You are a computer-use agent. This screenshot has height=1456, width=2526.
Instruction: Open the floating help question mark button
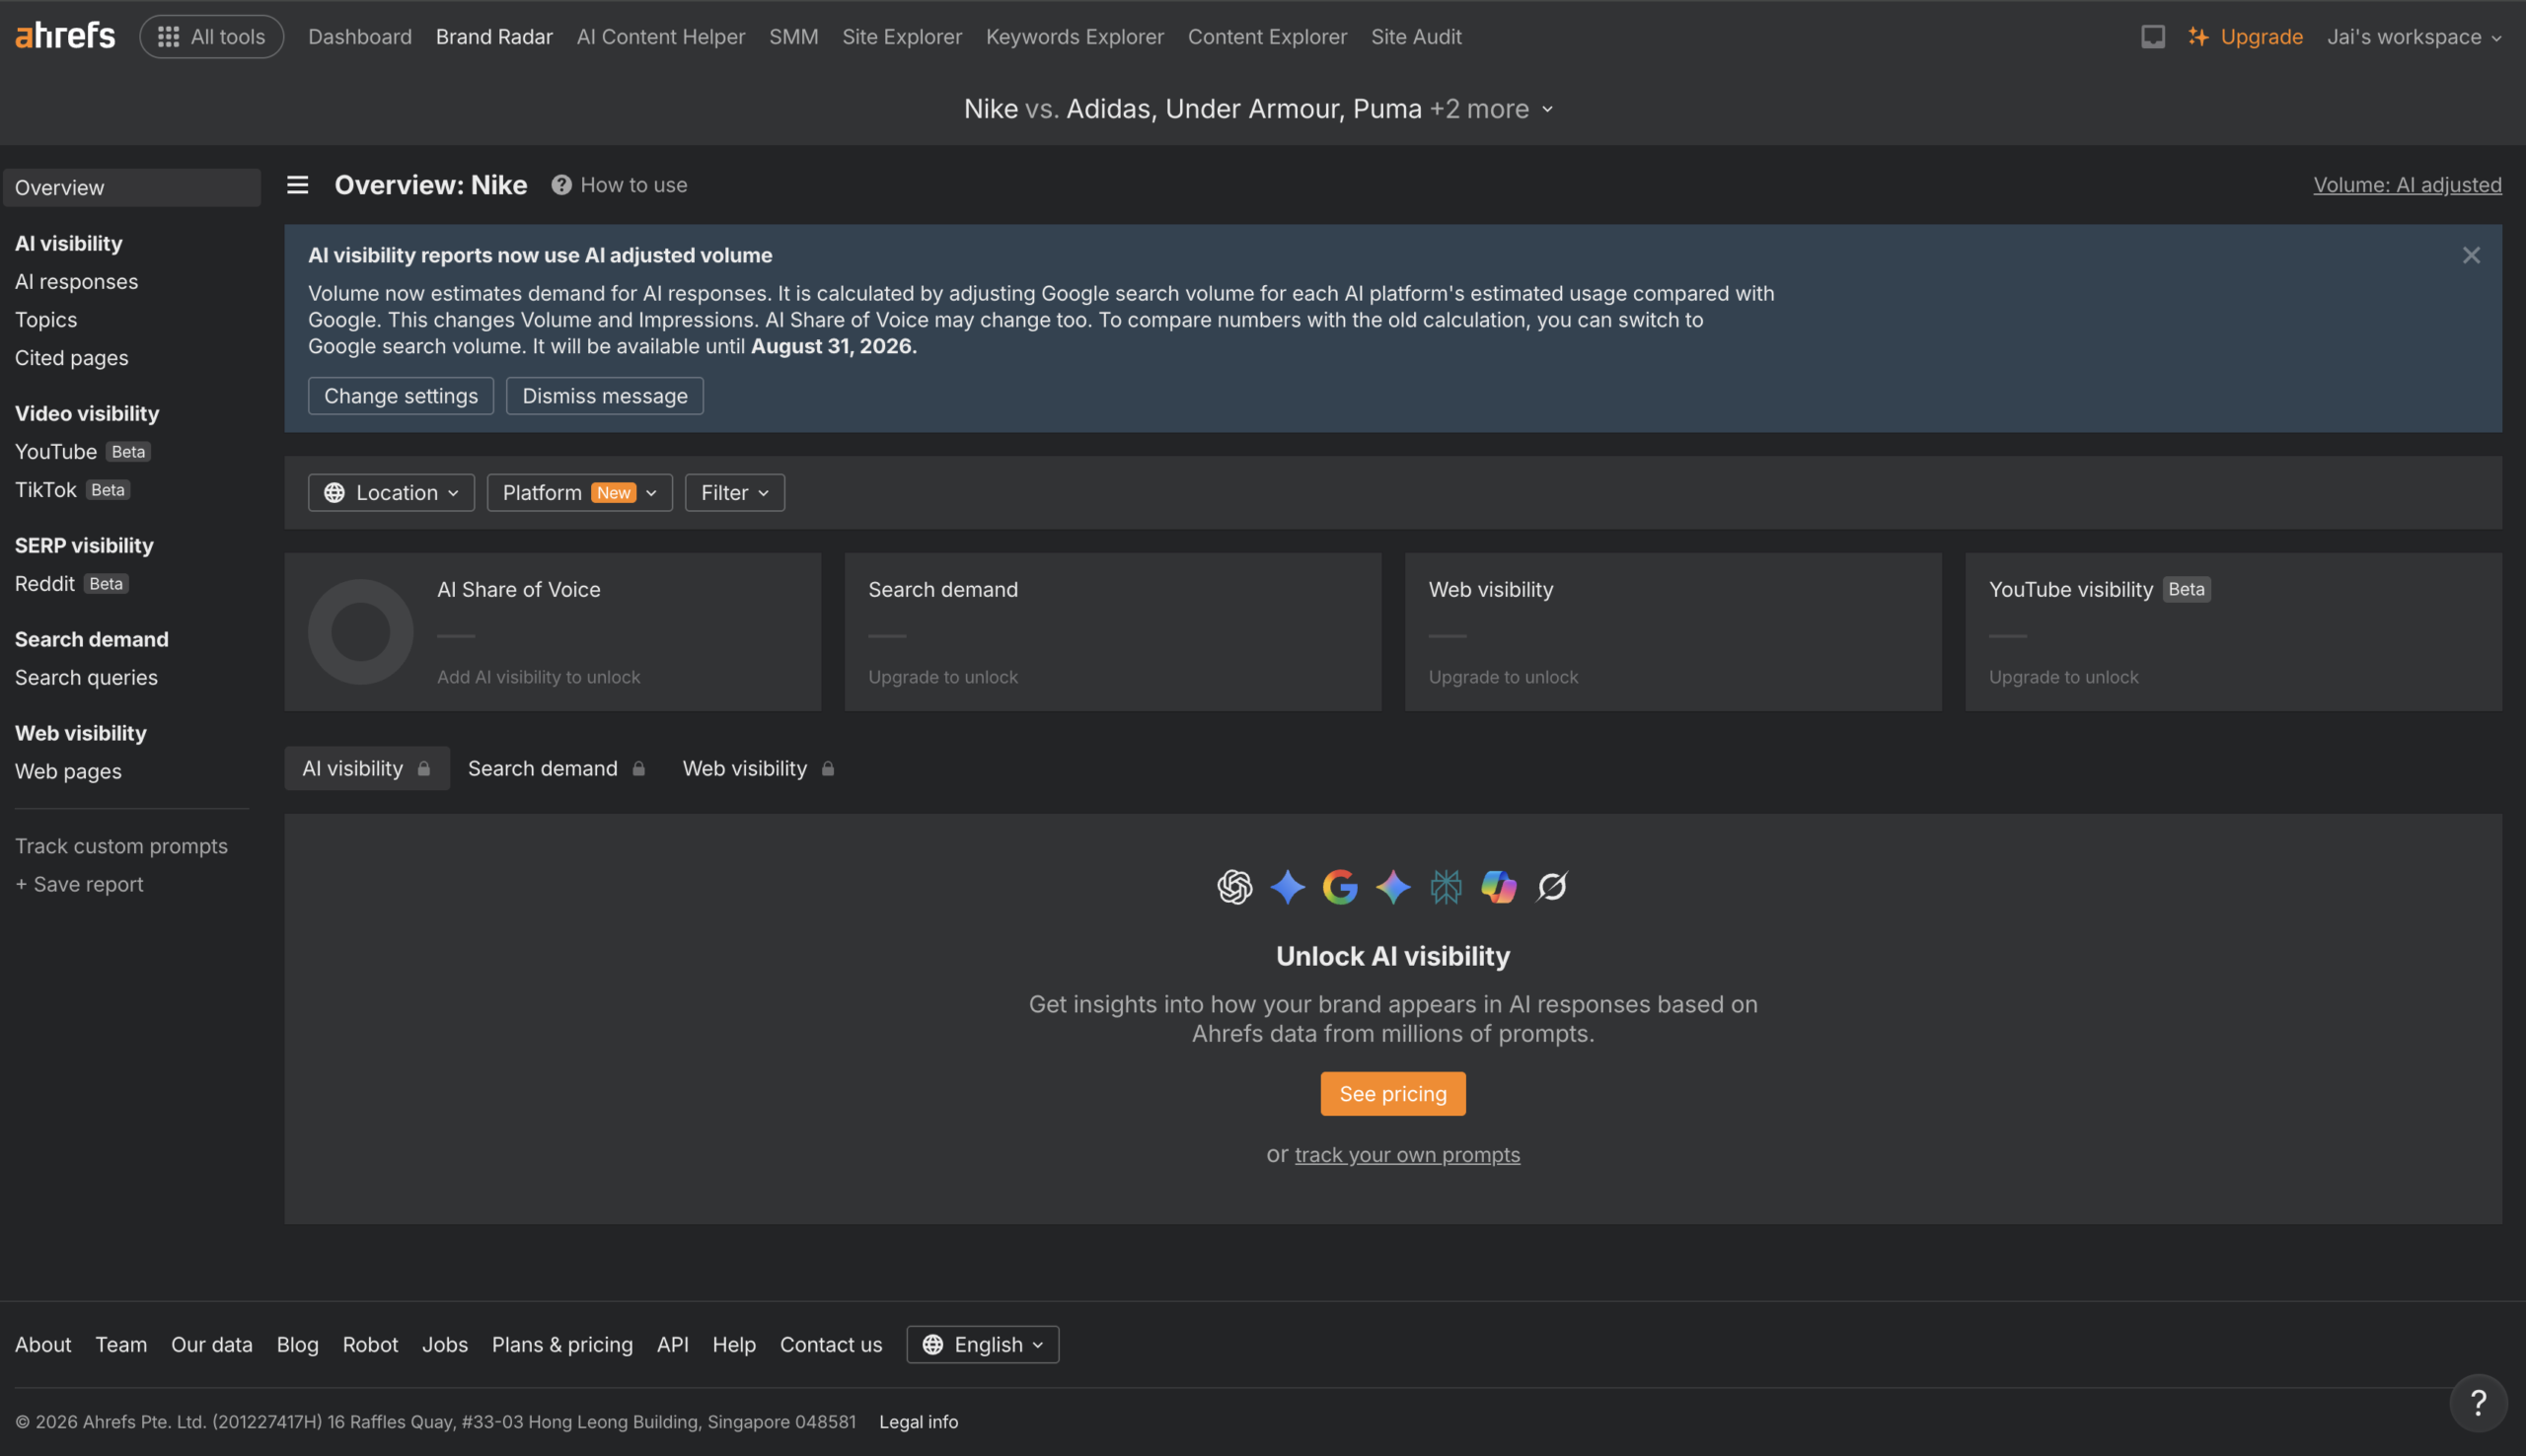click(x=2478, y=1403)
